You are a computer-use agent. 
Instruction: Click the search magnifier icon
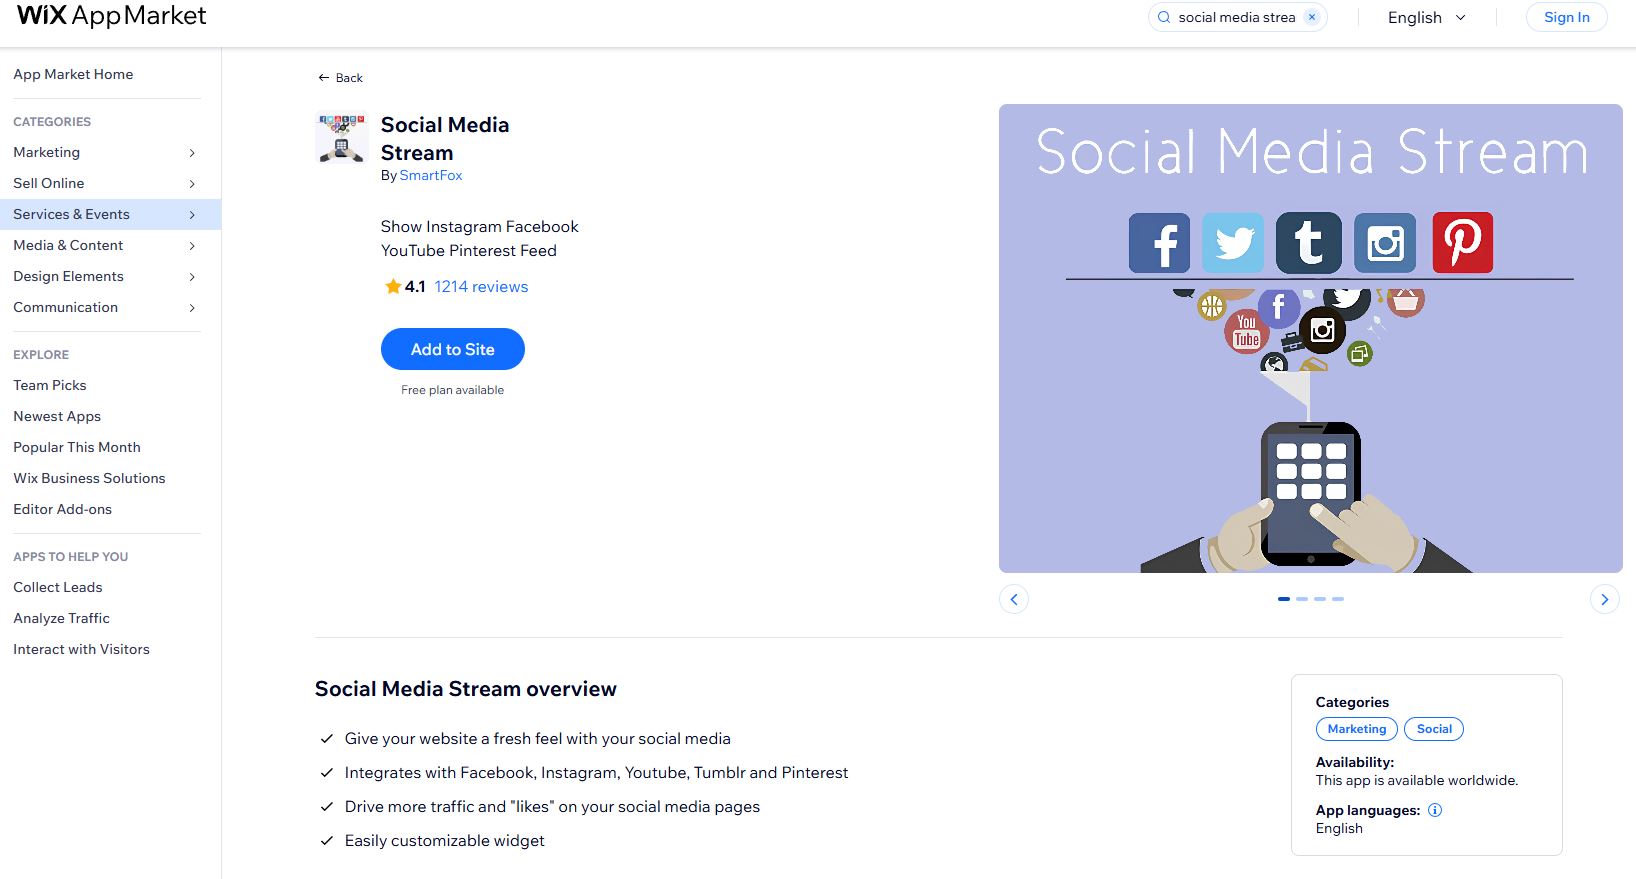[1164, 17]
